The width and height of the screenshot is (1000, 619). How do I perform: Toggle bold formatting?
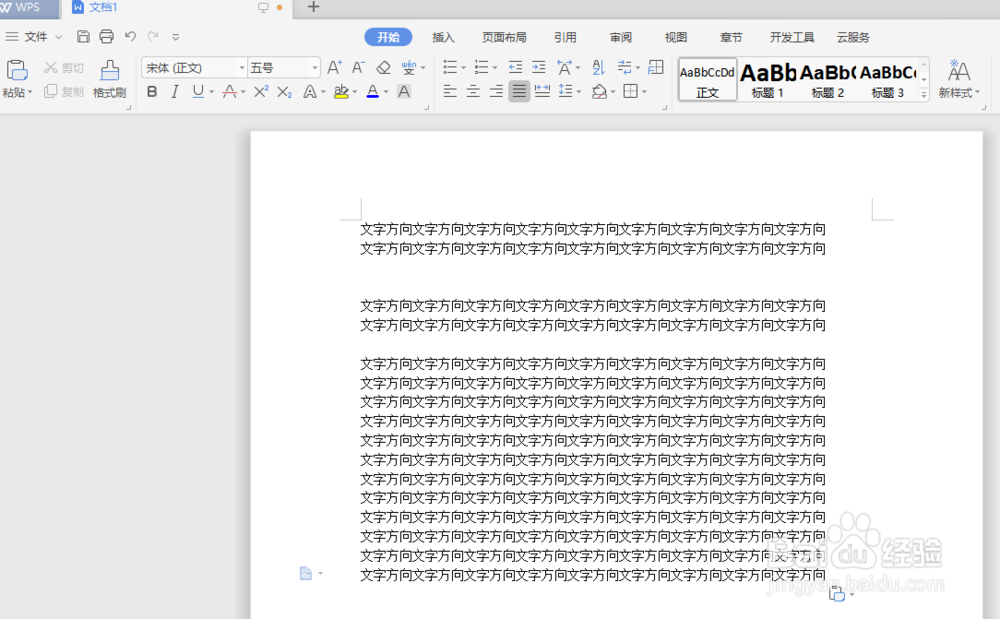pyautogui.click(x=152, y=92)
